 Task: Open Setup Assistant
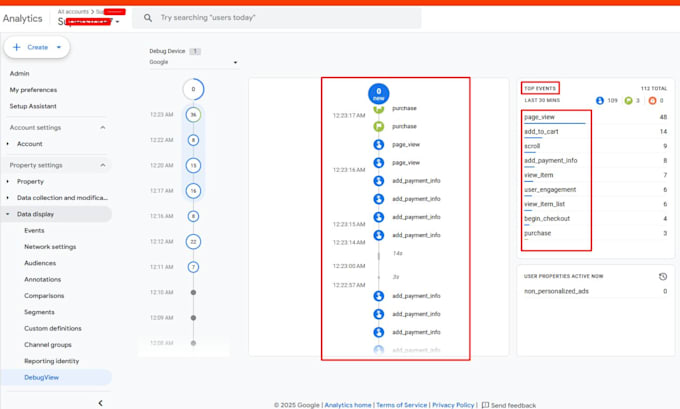33,106
